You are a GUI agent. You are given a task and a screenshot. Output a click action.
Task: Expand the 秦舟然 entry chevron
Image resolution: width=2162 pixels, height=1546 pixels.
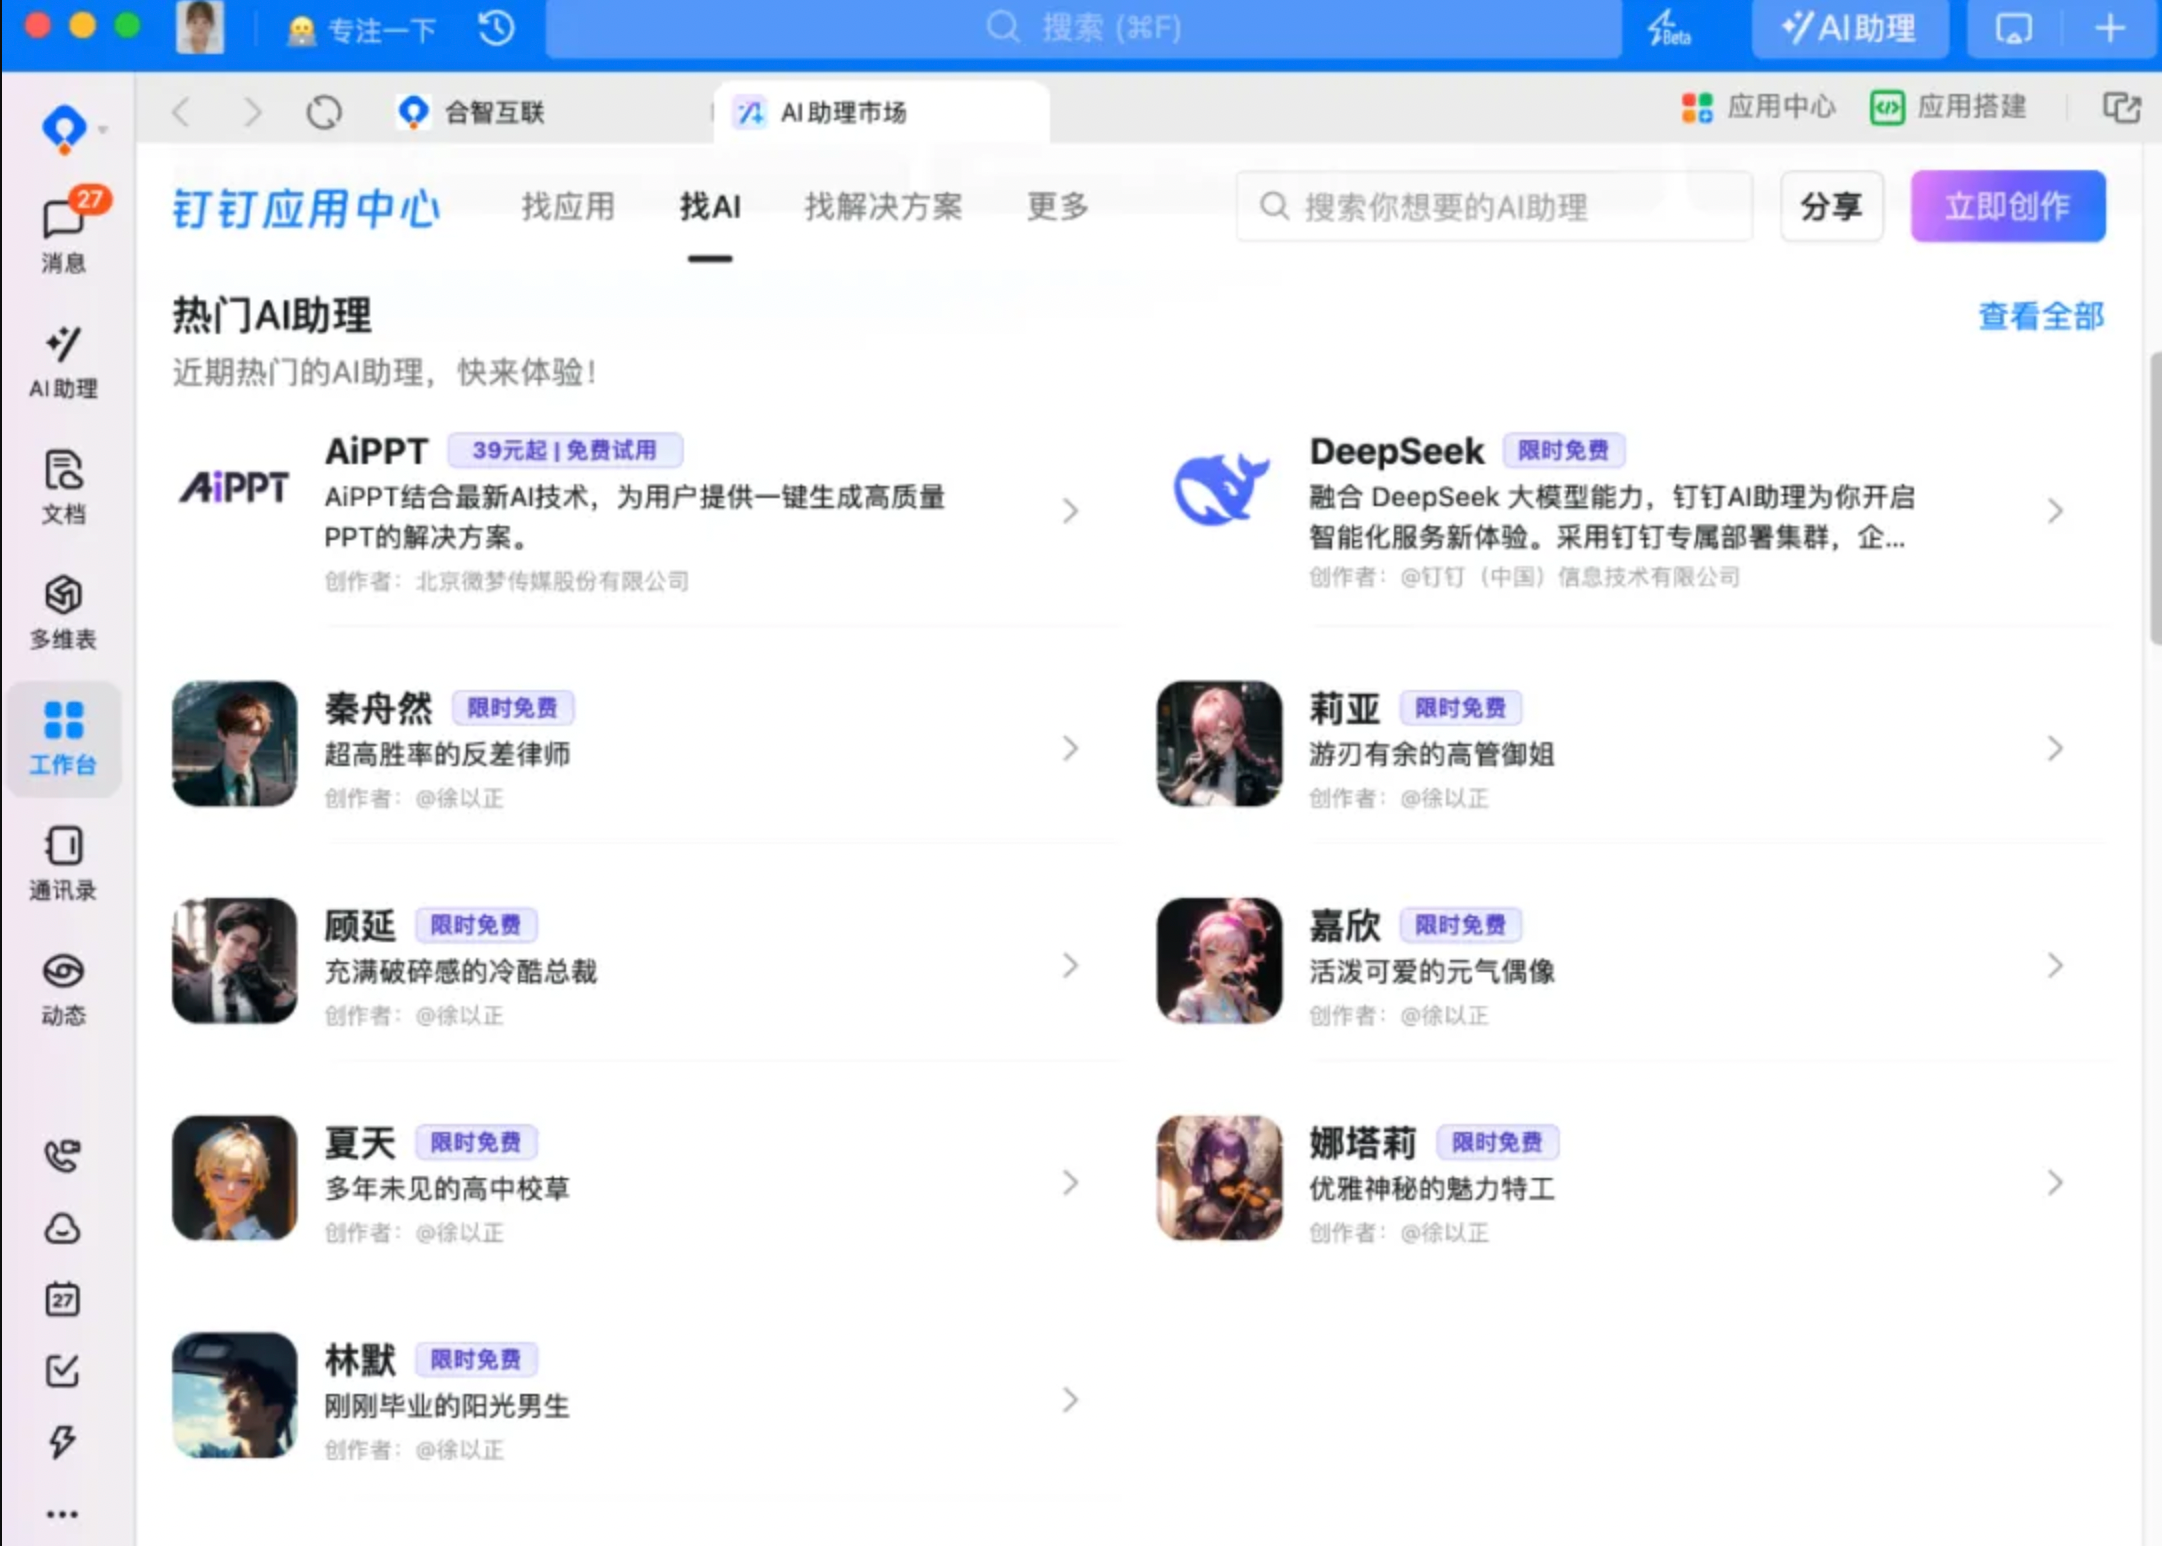tap(1071, 748)
